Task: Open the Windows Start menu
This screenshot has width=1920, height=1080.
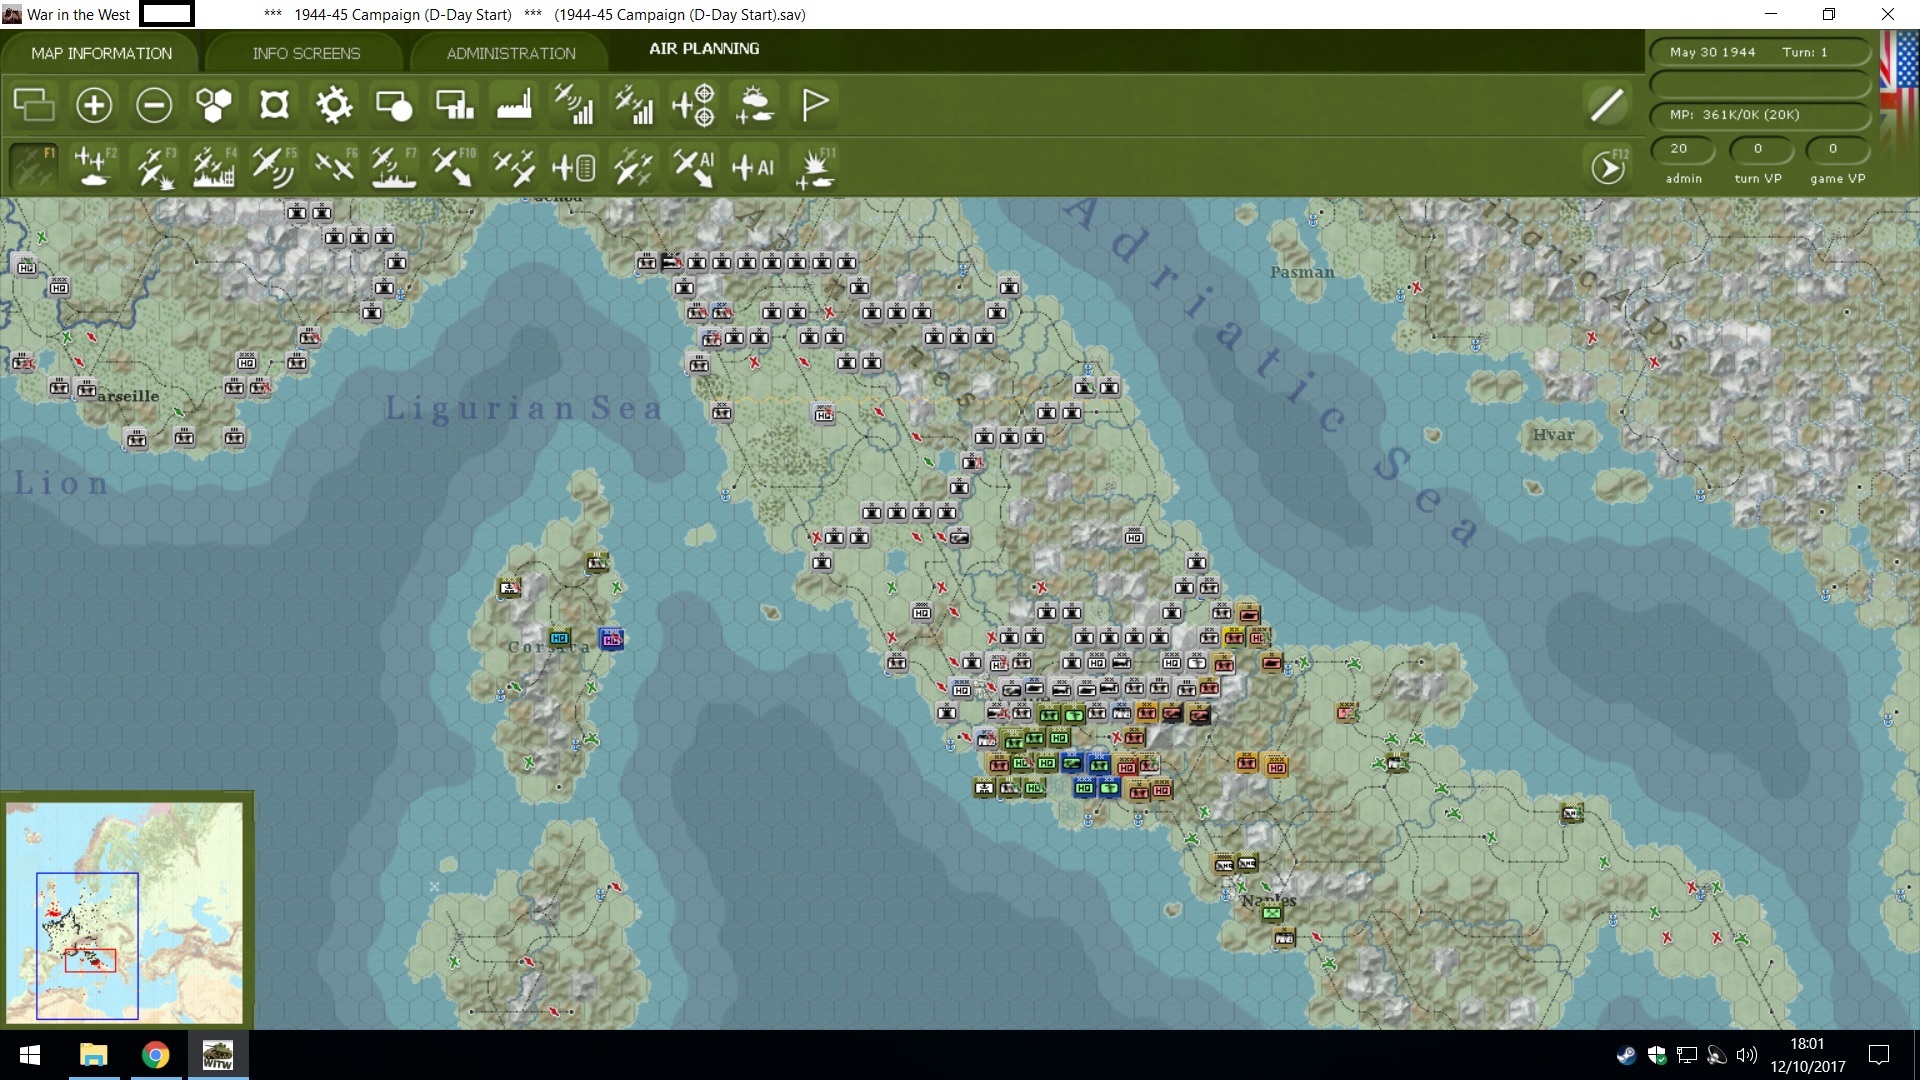Action: click(30, 1055)
